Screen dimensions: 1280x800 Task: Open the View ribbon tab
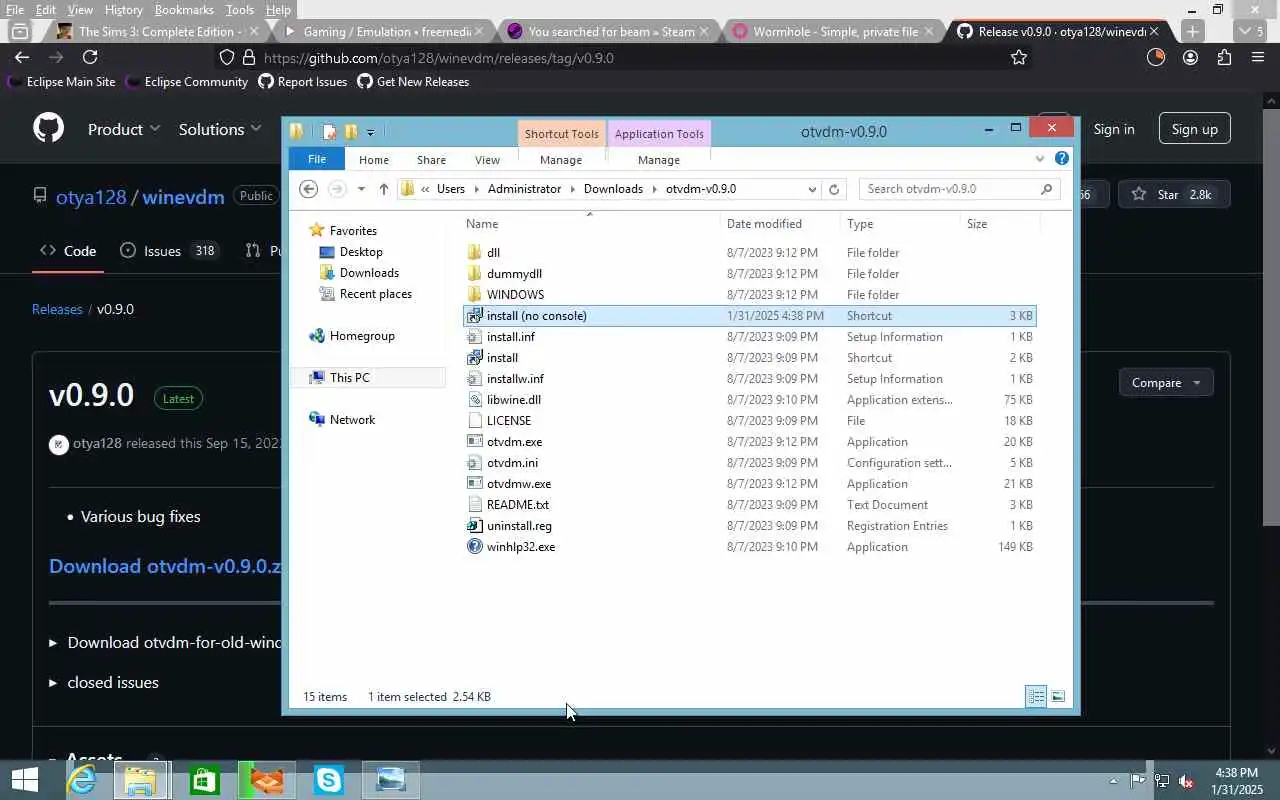(x=487, y=160)
